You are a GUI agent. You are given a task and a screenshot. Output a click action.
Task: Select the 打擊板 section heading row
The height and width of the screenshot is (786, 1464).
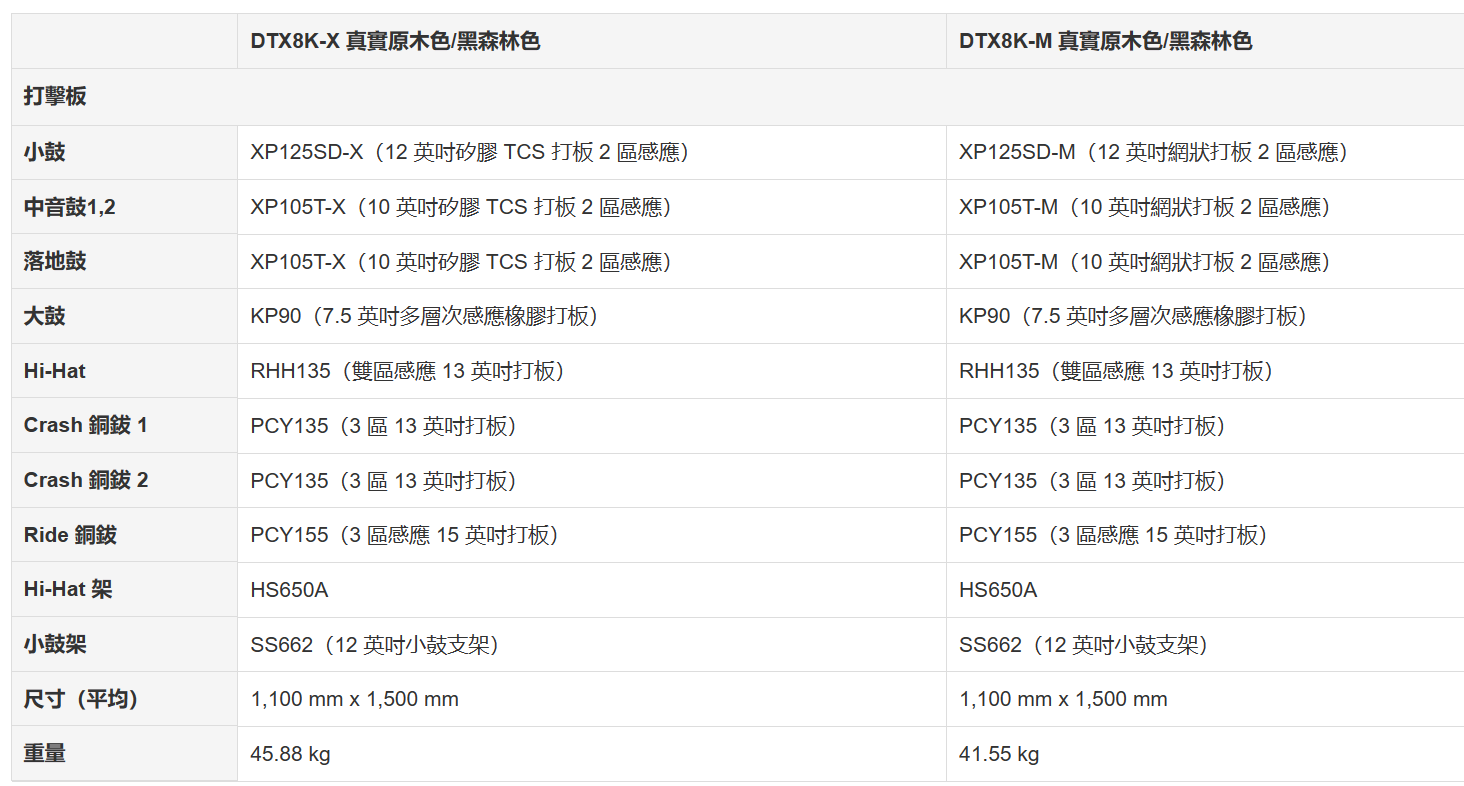coord(55,97)
